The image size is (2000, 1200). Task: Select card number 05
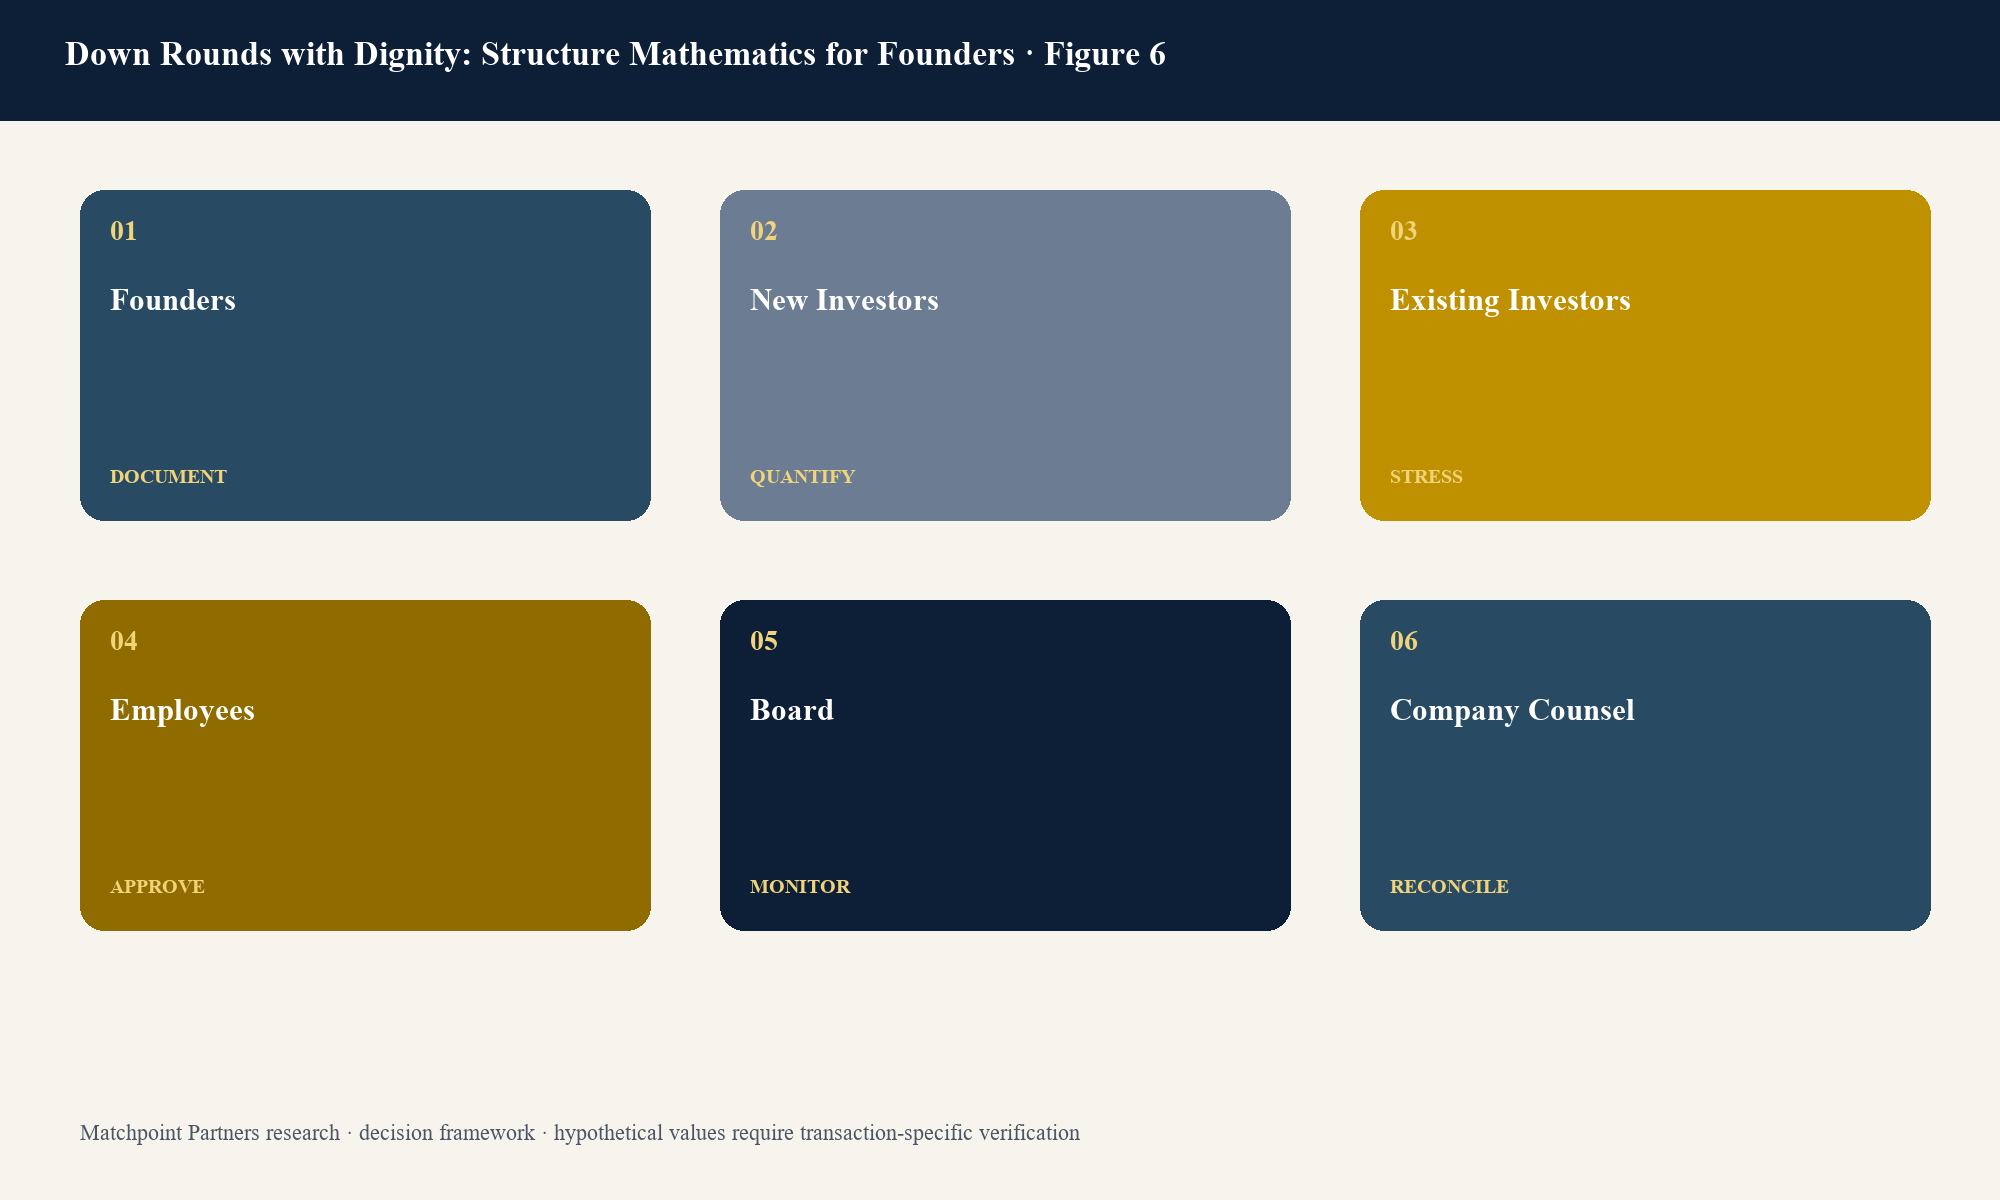coord(763,641)
